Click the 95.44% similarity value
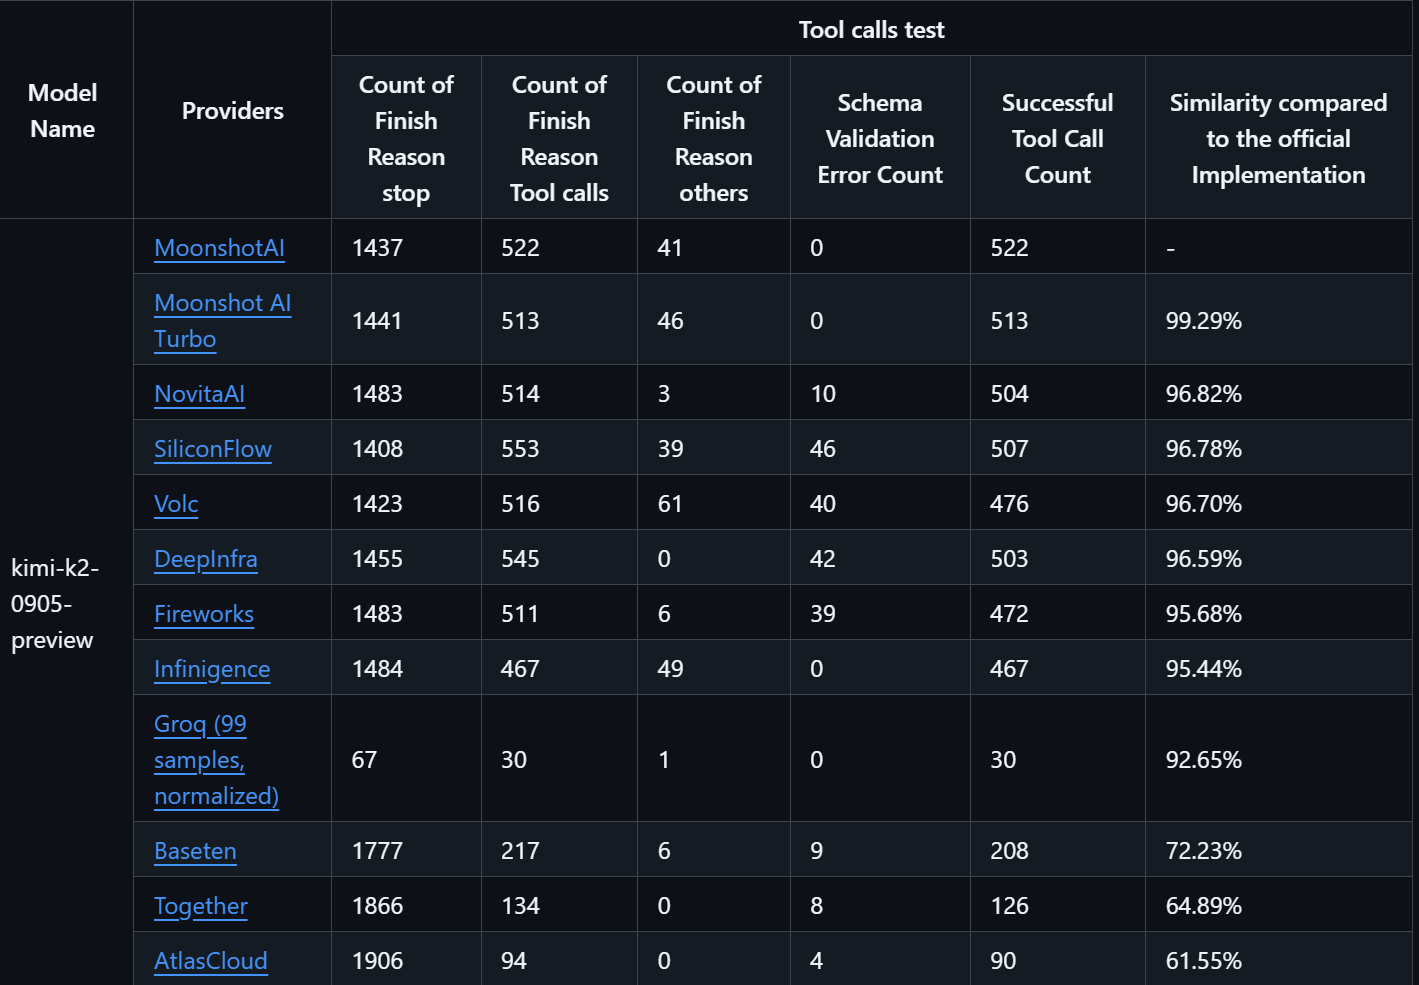1419x985 pixels. click(x=1204, y=669)
